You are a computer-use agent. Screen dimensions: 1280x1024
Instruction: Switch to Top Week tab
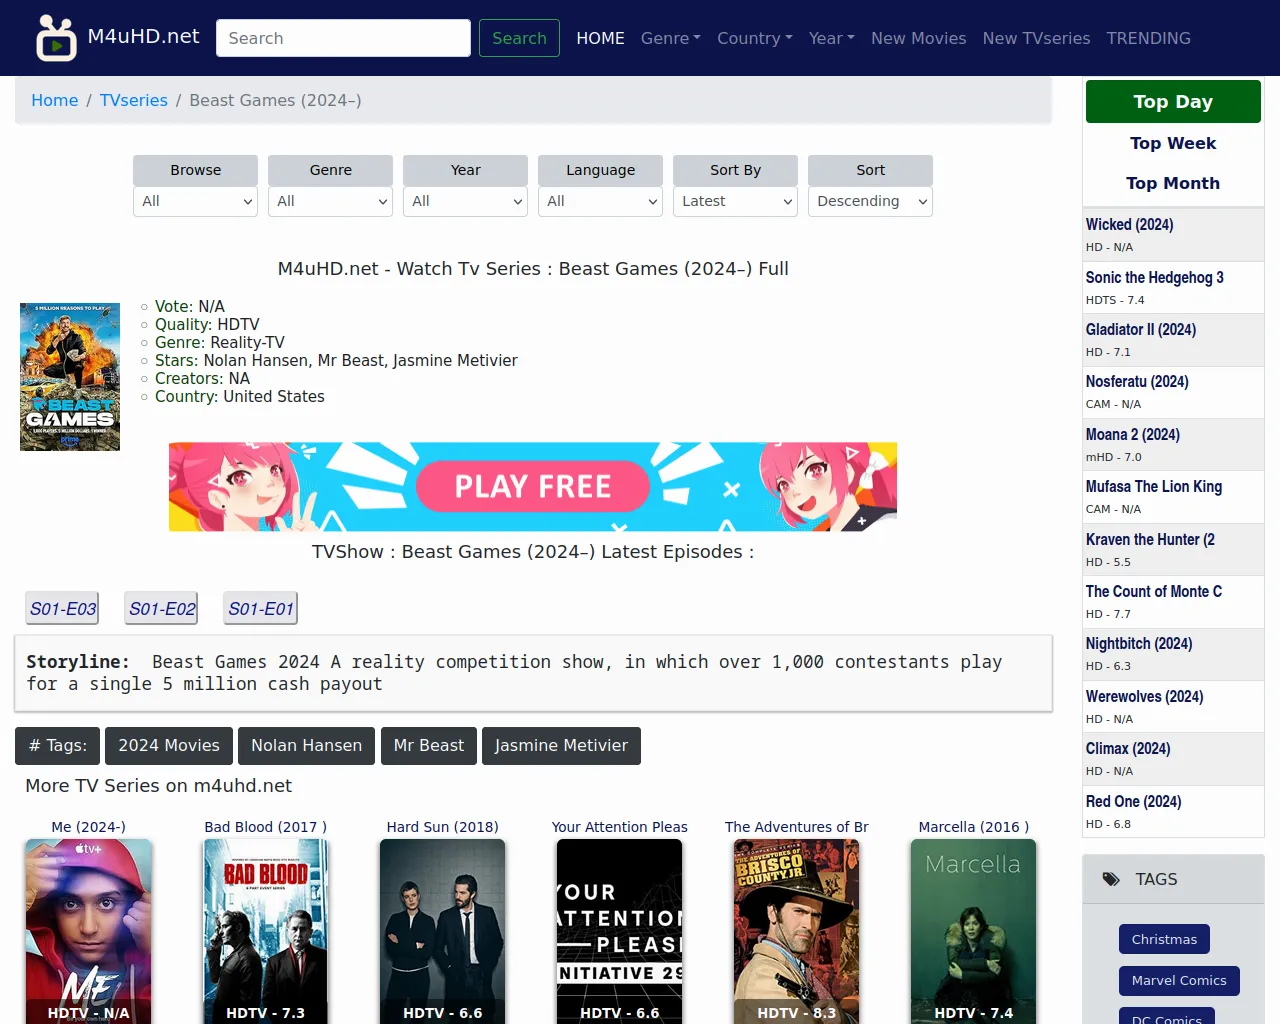(1173, 143)
